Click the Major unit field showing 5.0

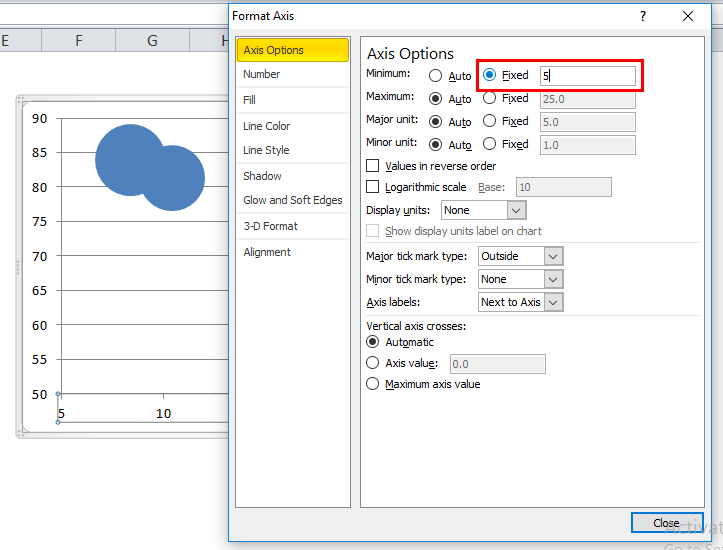[x=588, y=122]
